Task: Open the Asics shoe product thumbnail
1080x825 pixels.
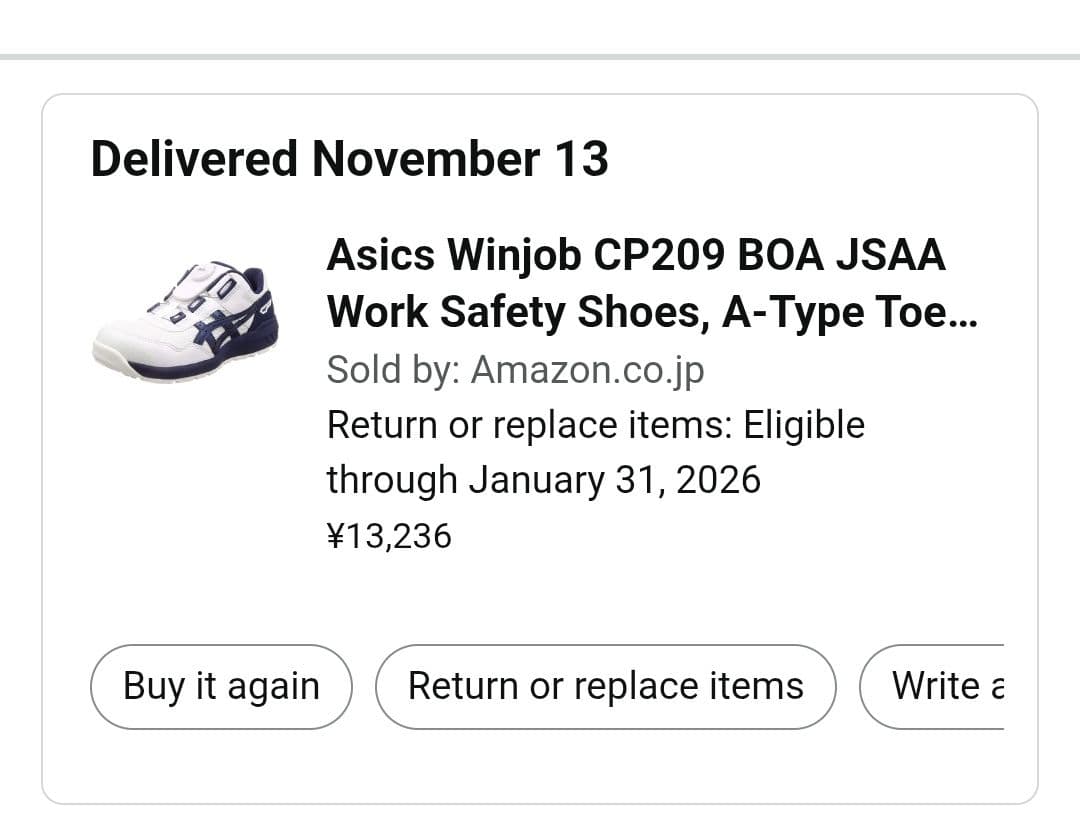Action: pyautogui.click(x=186, y=321)
